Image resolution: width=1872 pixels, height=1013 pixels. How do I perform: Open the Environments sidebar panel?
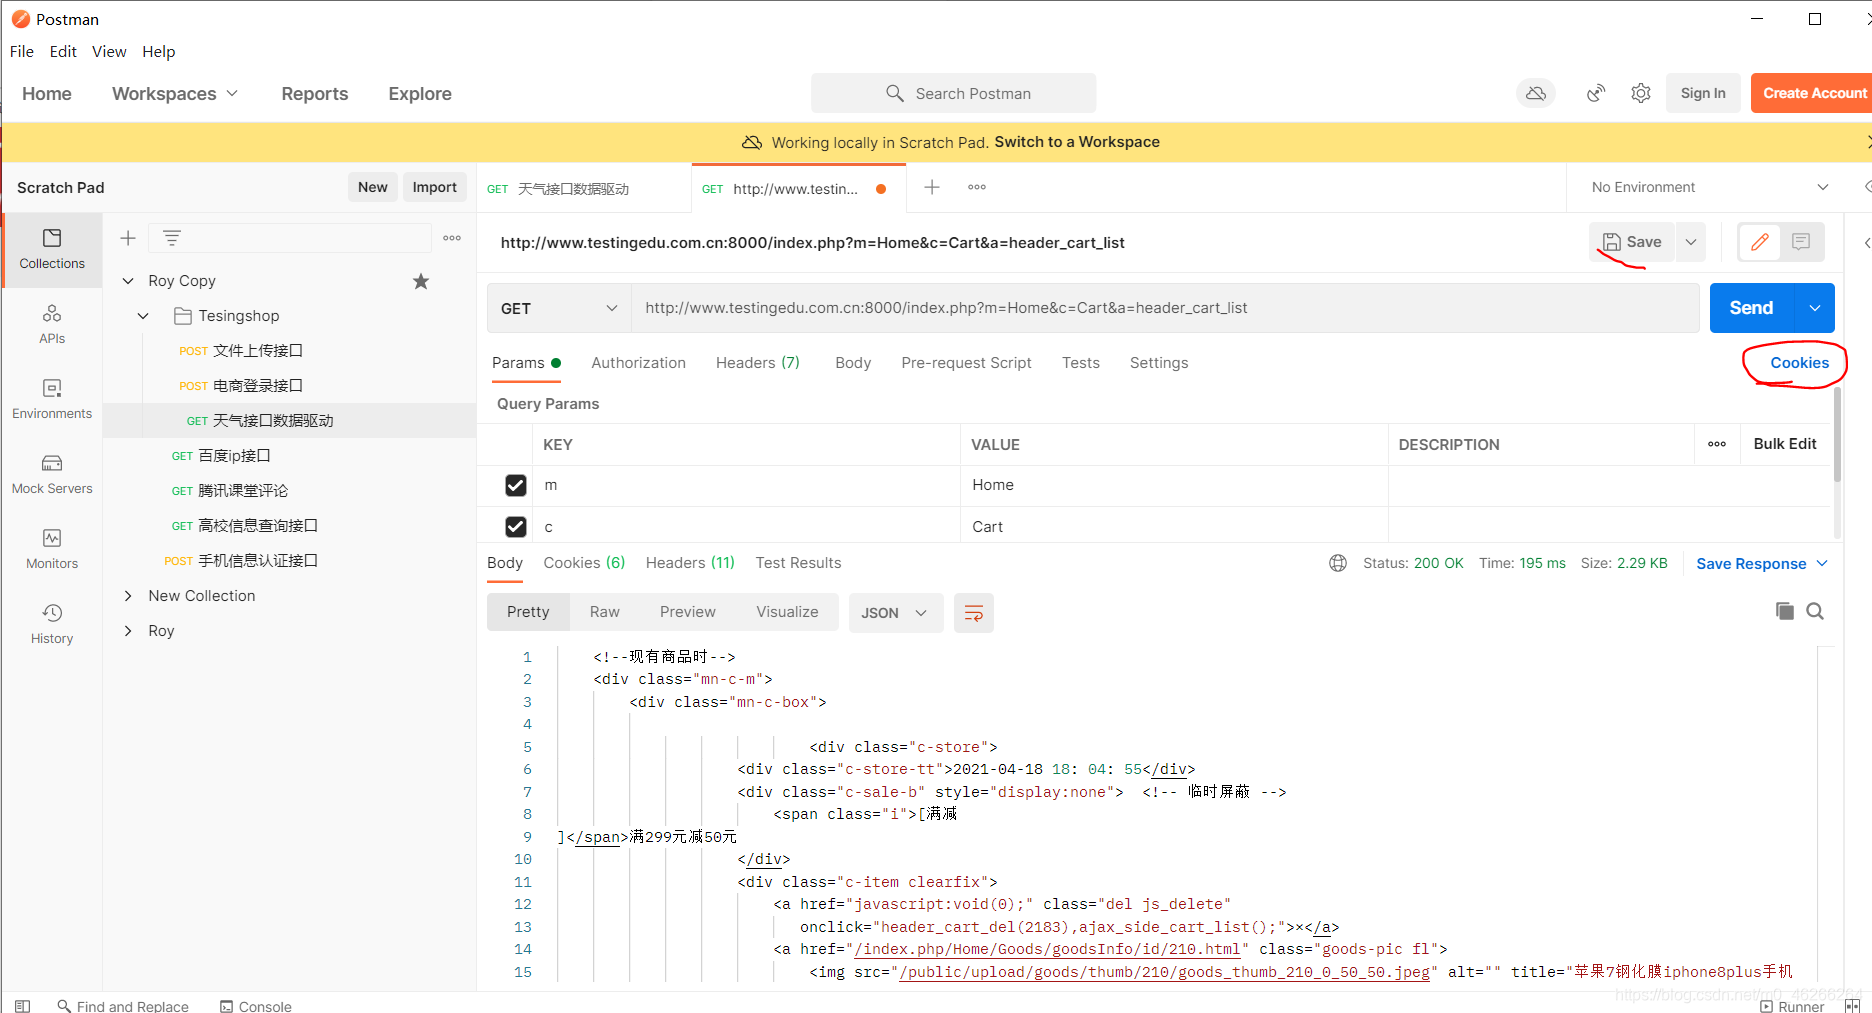[52, 399]
